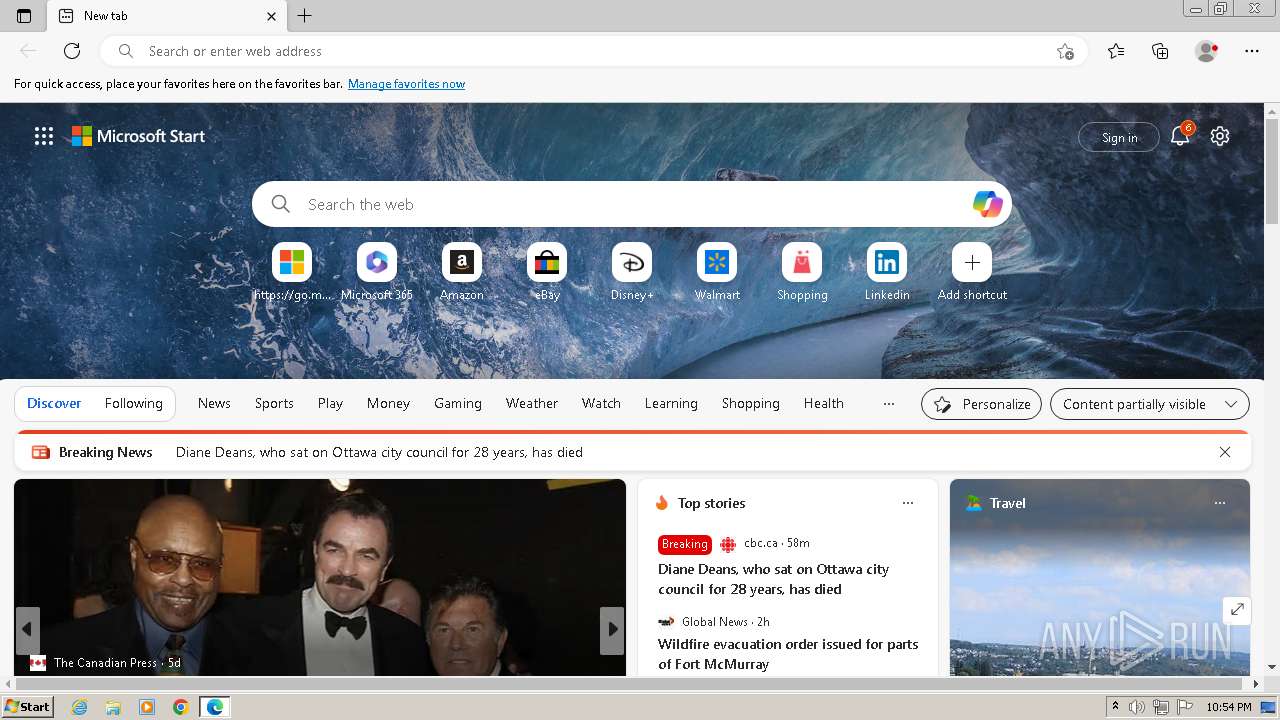1280x720 pixels.
Task: Click the Sign in button
Action: (1119, 137)
